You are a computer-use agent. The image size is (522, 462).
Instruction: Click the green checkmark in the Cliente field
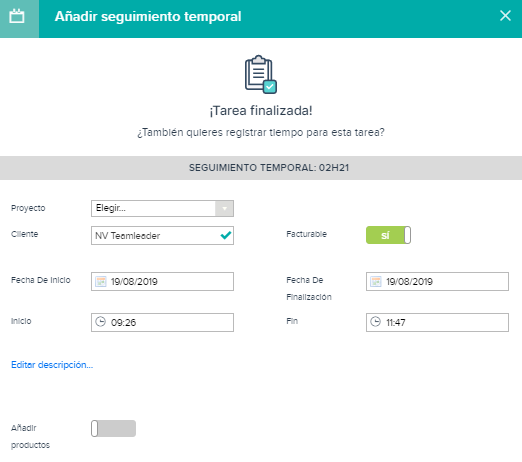(x=226, y=235)
